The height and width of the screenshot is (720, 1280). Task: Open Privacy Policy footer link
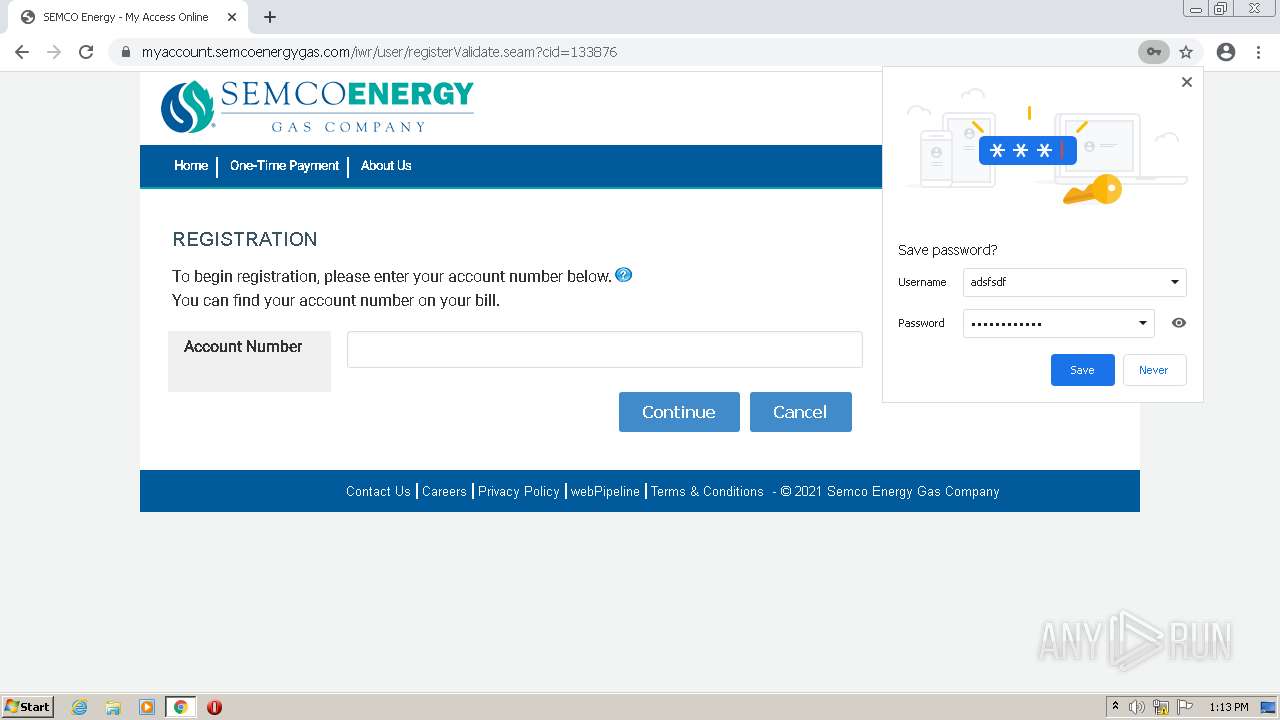click(518, 491)
